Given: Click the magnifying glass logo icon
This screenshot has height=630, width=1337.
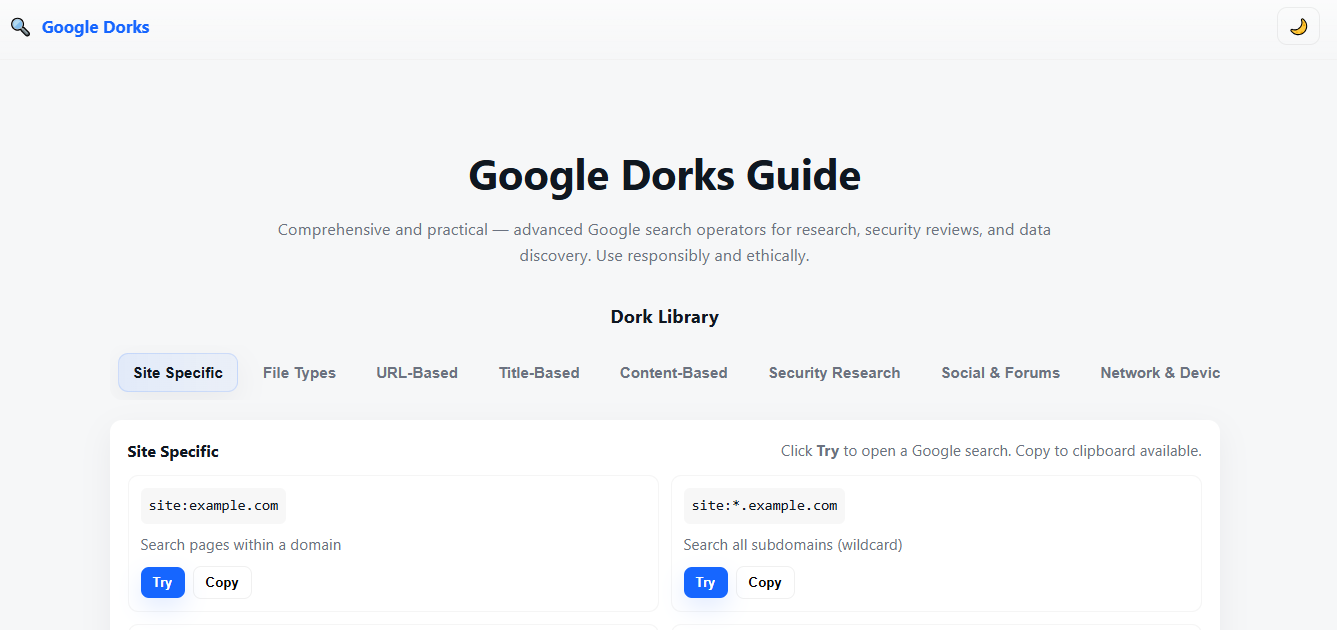Looking at the screenshot, I should 20,26.
